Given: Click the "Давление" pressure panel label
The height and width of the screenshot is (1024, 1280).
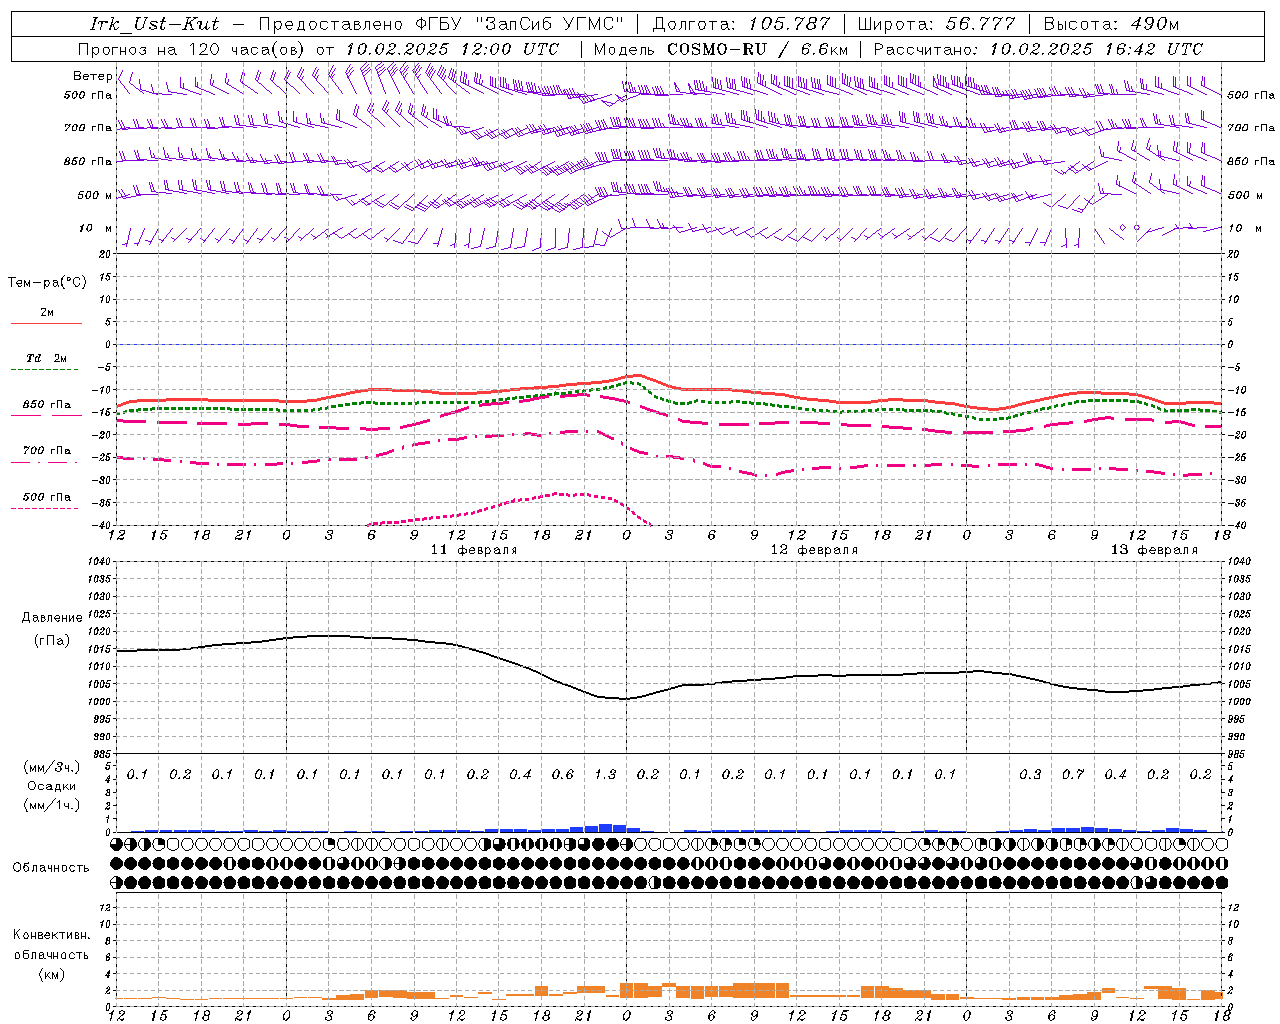Looking at the screenshot, I should [x=52, y=617].
